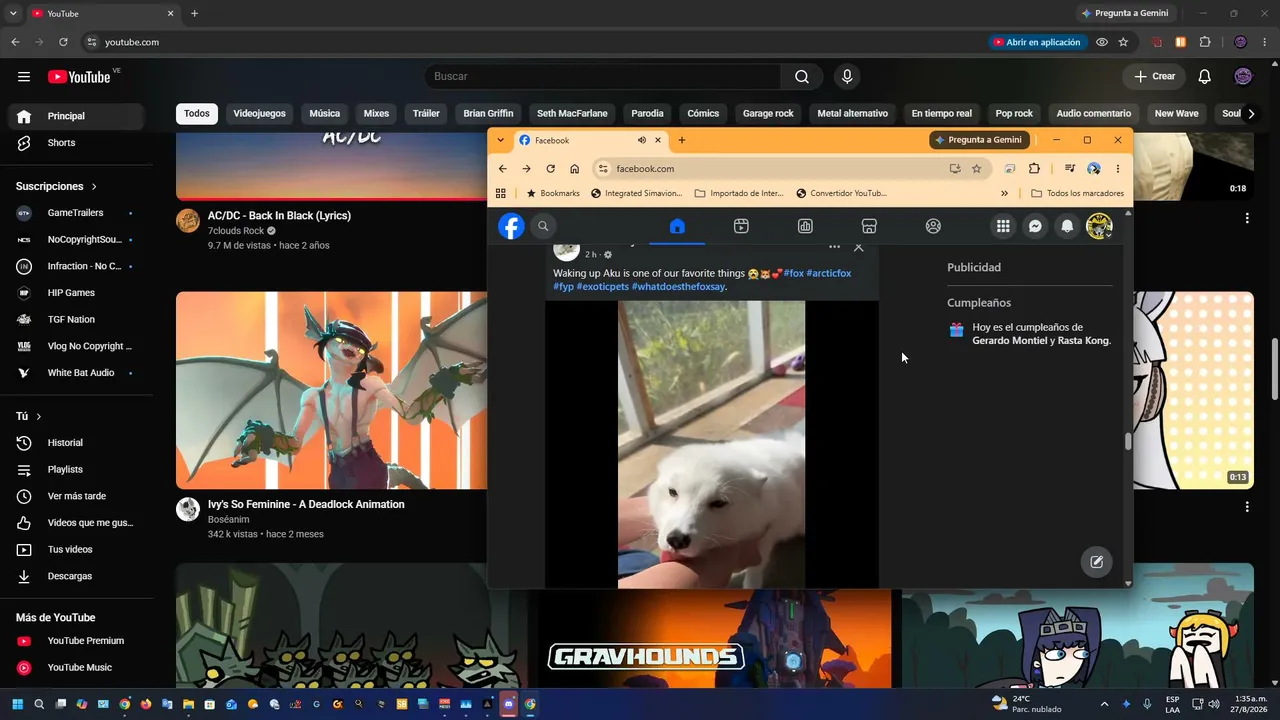The image size is (1280, 720).
Task: Bookmark facebook.com with the star icon
Action: tap(976, 168)
